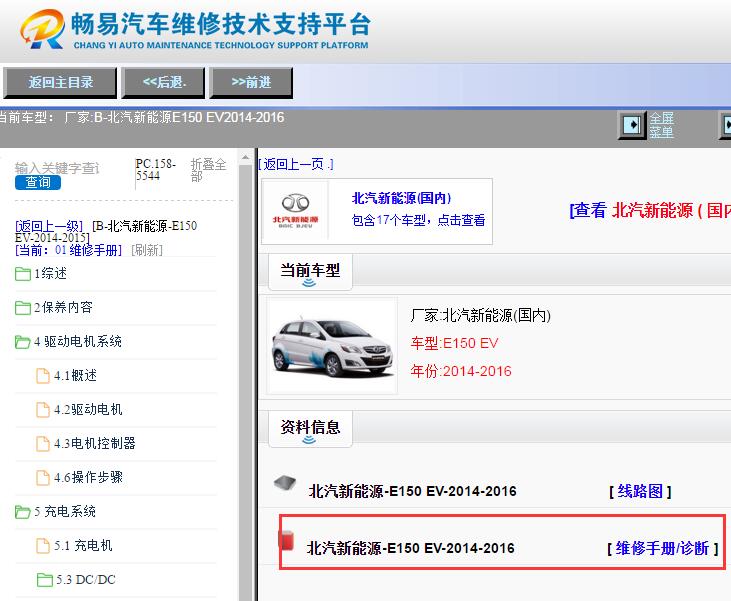
Task: Select the 2保养内容 tree label
Action: pyautogui.click(x=63, y=307)
